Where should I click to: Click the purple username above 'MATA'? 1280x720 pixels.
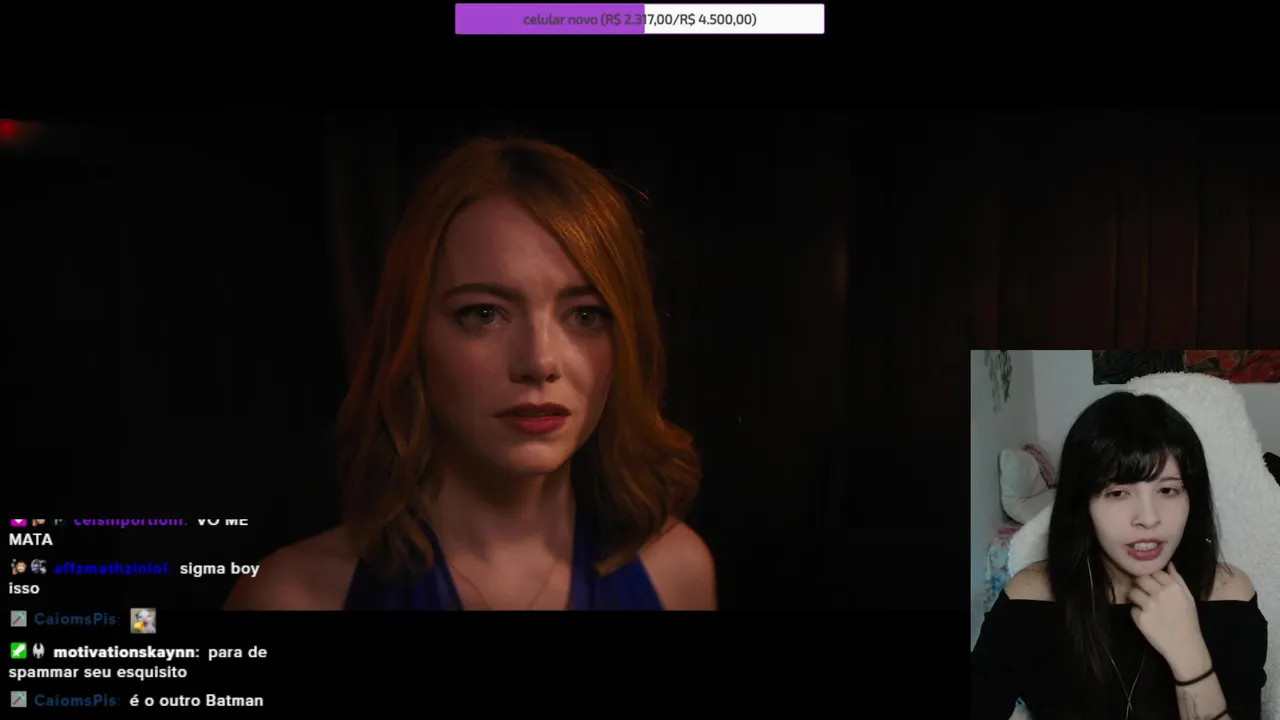(130, 520)
